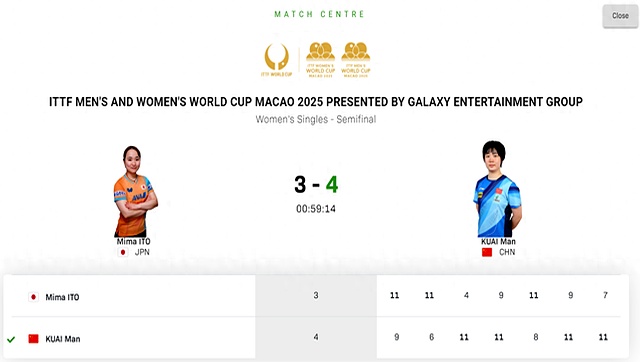Open Mima ITO's player photo
This screenshot has height=362, width=640.
pos(135,191)
